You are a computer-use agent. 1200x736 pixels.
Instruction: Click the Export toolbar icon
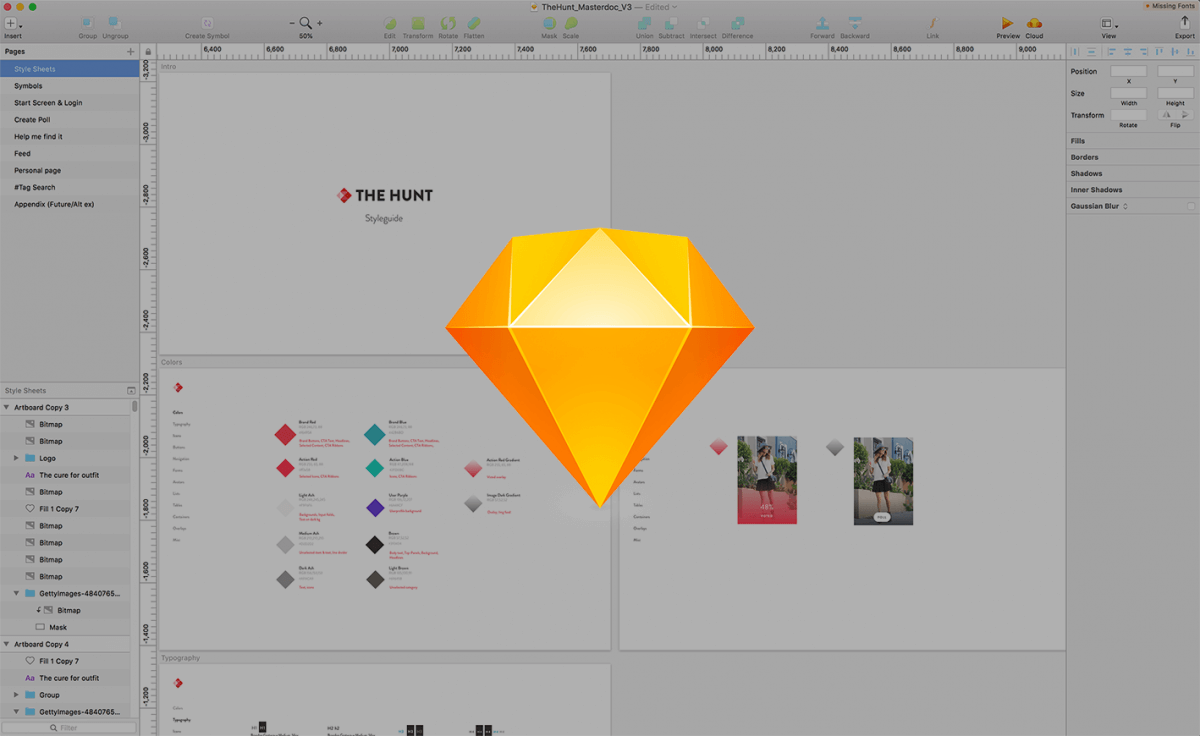click(x=1185, y=22)
